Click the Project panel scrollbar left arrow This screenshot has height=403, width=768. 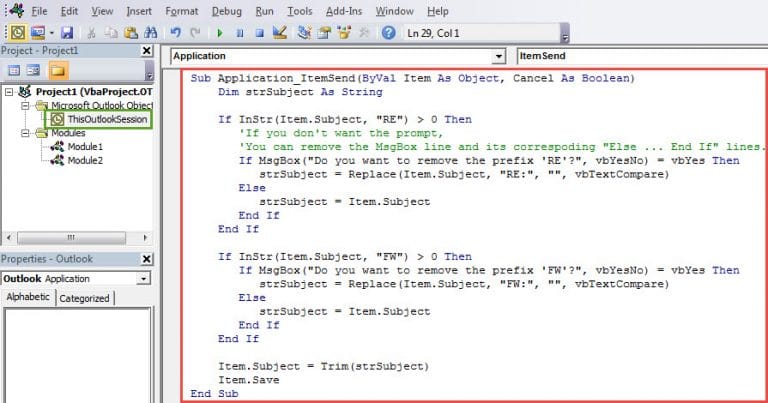pyautogui.click(x=9, y=237)
